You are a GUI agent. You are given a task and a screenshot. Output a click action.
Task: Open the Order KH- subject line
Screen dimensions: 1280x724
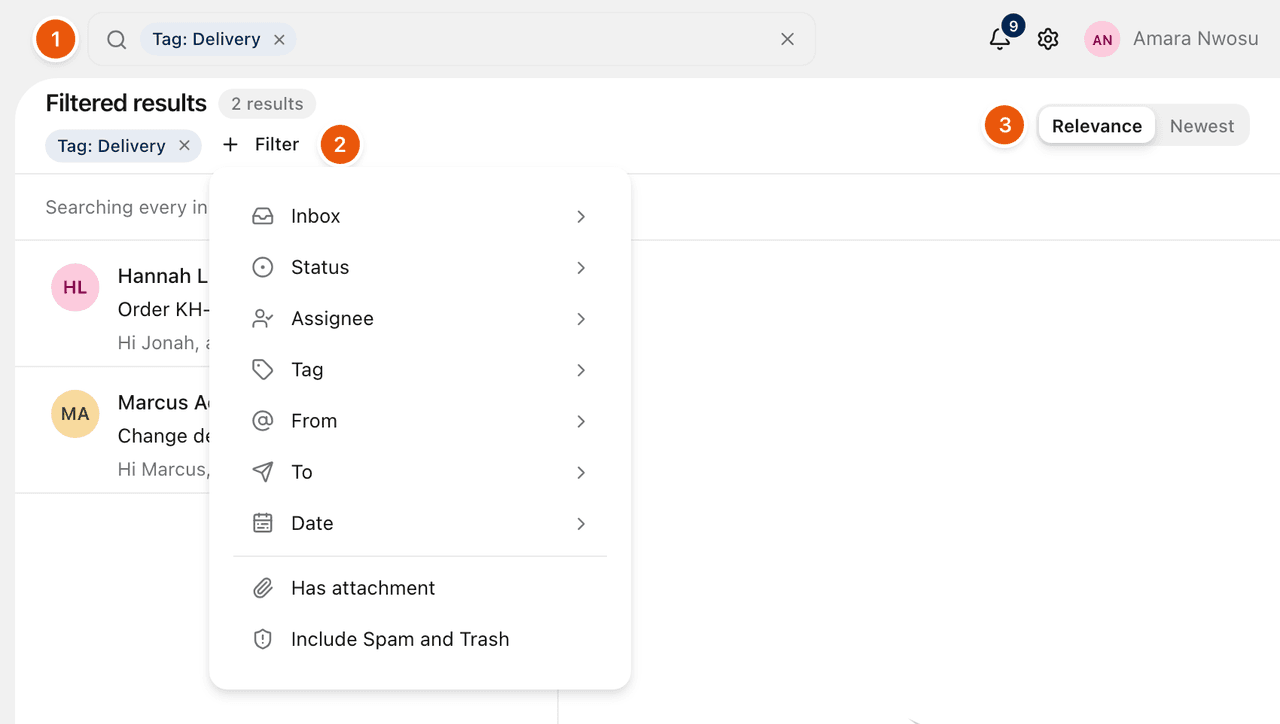164,309
